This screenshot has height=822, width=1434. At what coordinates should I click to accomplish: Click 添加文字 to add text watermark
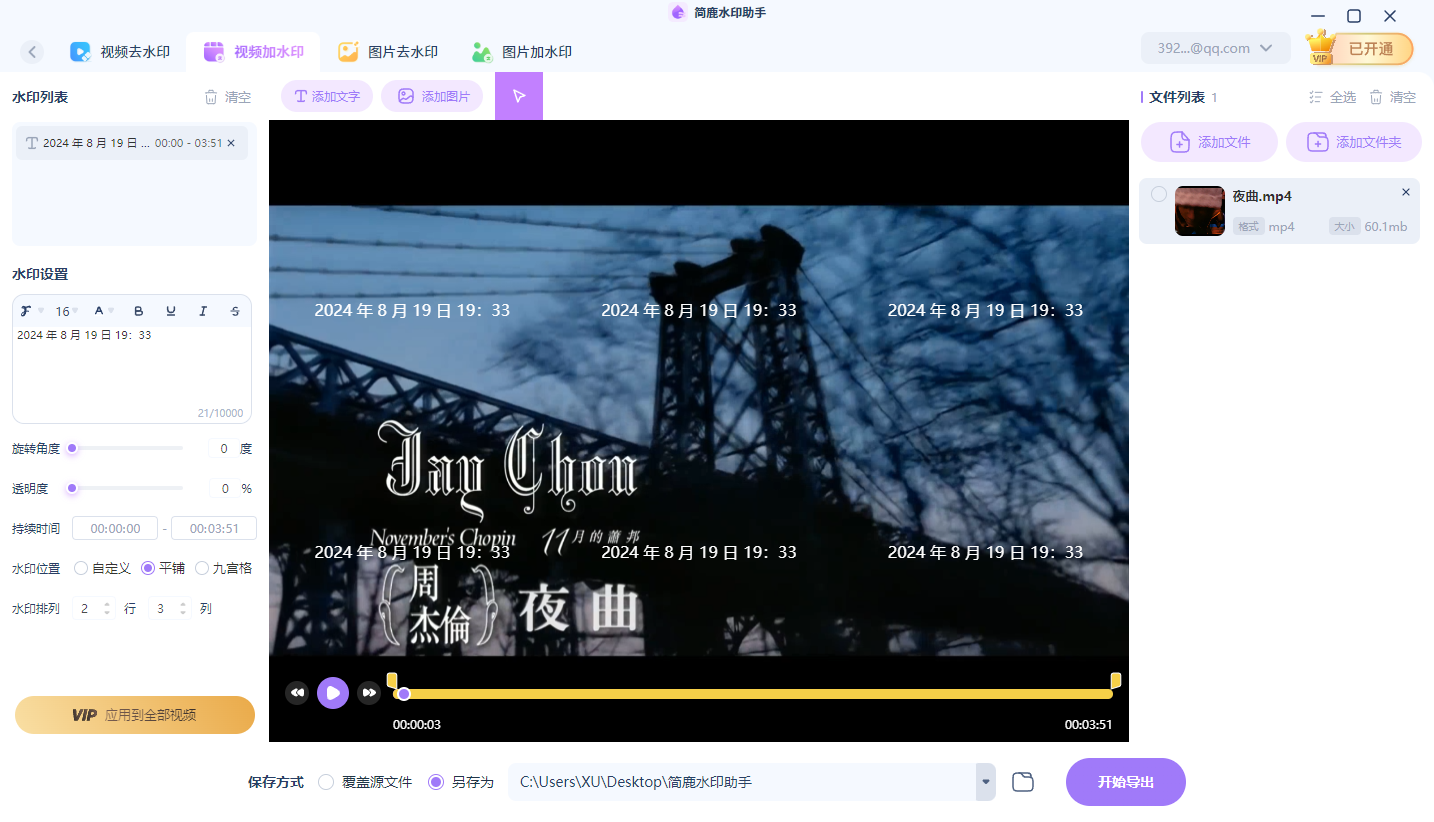point(327,96)
